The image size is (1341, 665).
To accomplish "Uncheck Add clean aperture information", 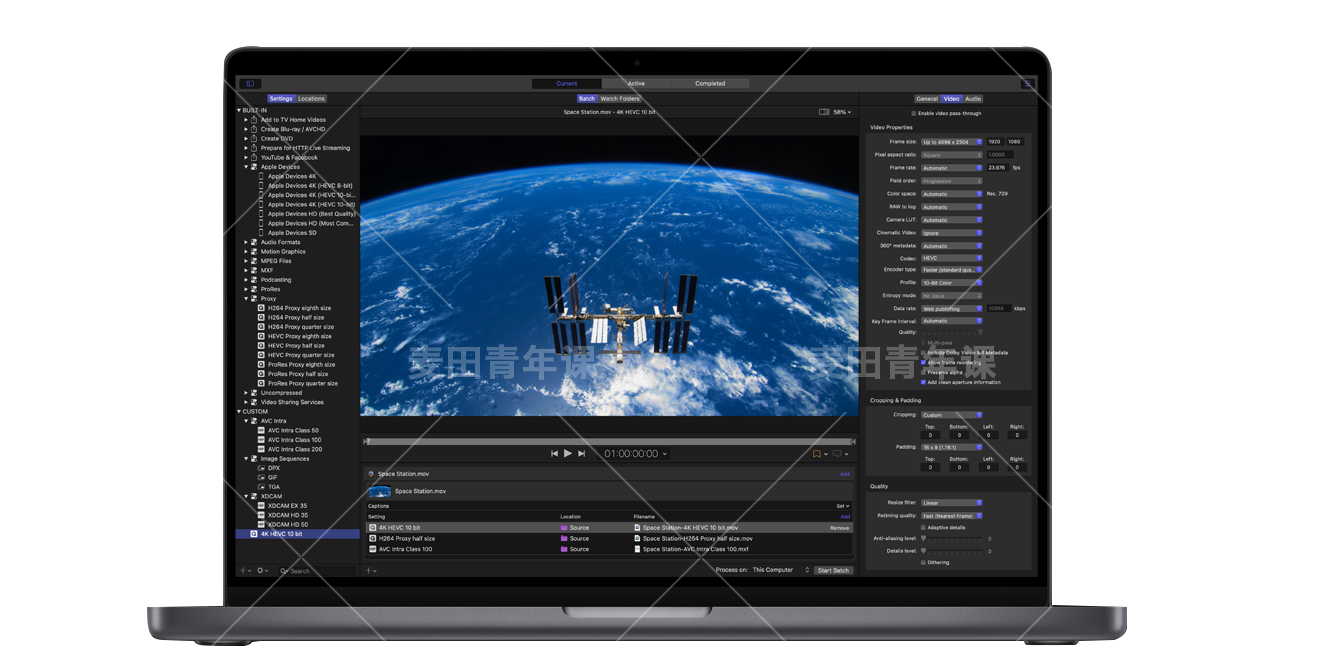I will pos(923,382).
